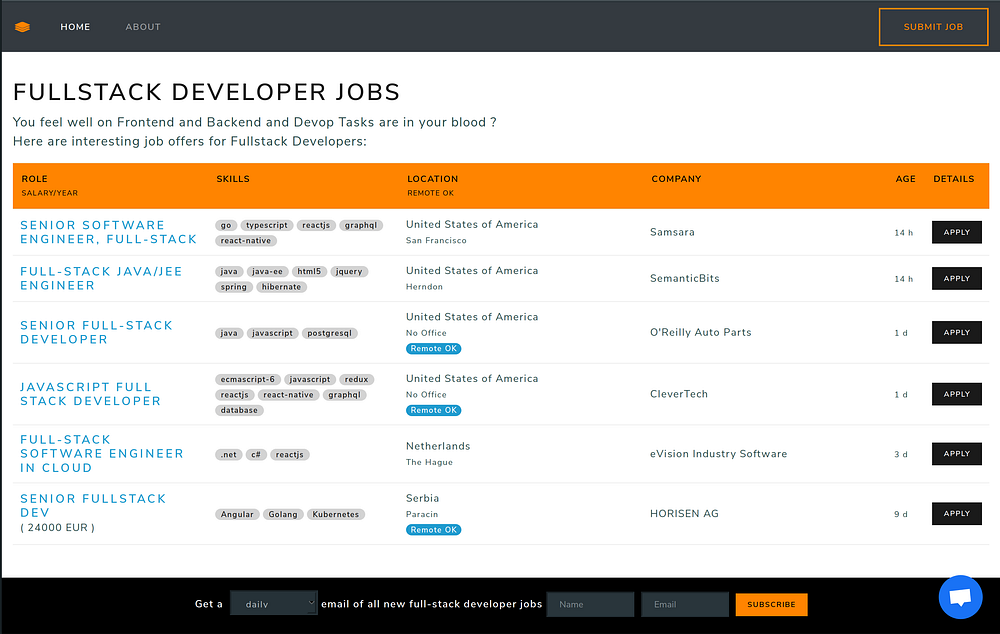Focus the Name input field
Screen dimensions: 1000x634
point(591,604)
